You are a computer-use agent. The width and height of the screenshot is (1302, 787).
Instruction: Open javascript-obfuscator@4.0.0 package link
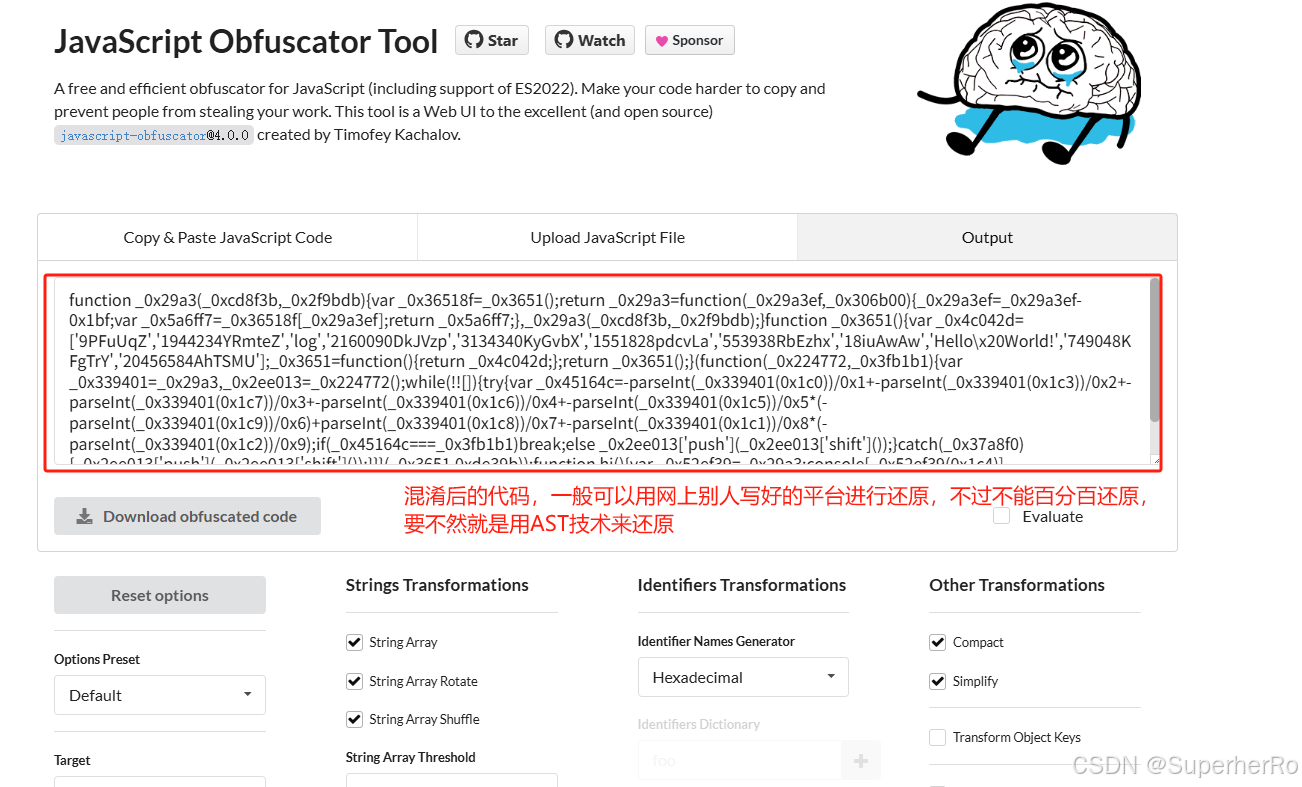click(x=154, y=135)
